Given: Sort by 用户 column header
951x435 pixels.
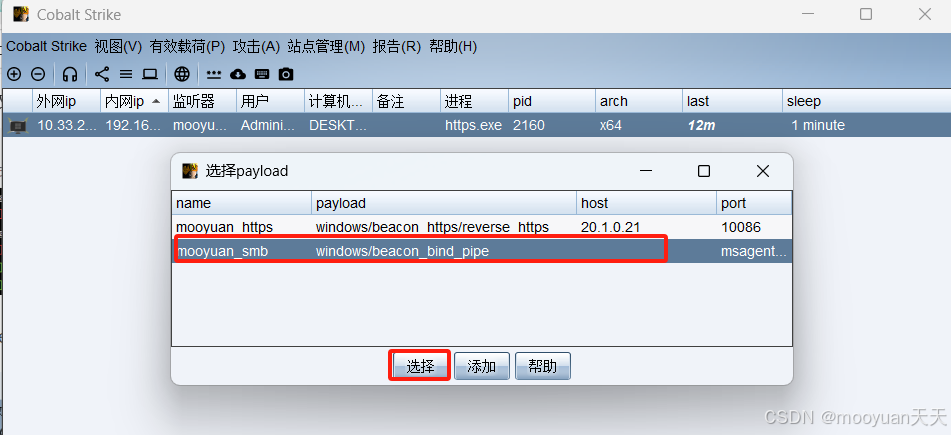Looking at the screenshot, I should click(x=271, y=101).
